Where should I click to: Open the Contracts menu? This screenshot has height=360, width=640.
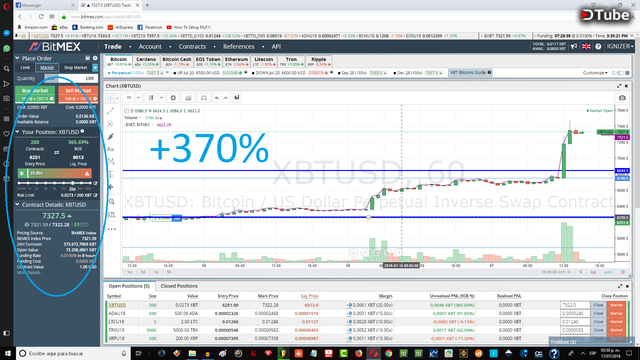(x=192, y=47)
